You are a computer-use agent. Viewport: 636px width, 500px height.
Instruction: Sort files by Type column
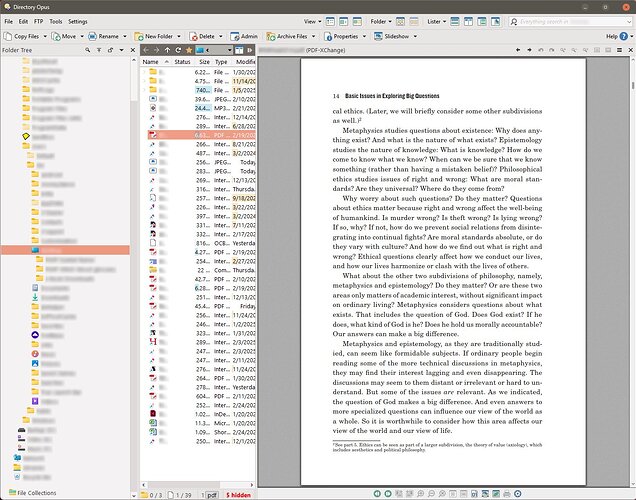pyautogui.click(x=221, y=62)
